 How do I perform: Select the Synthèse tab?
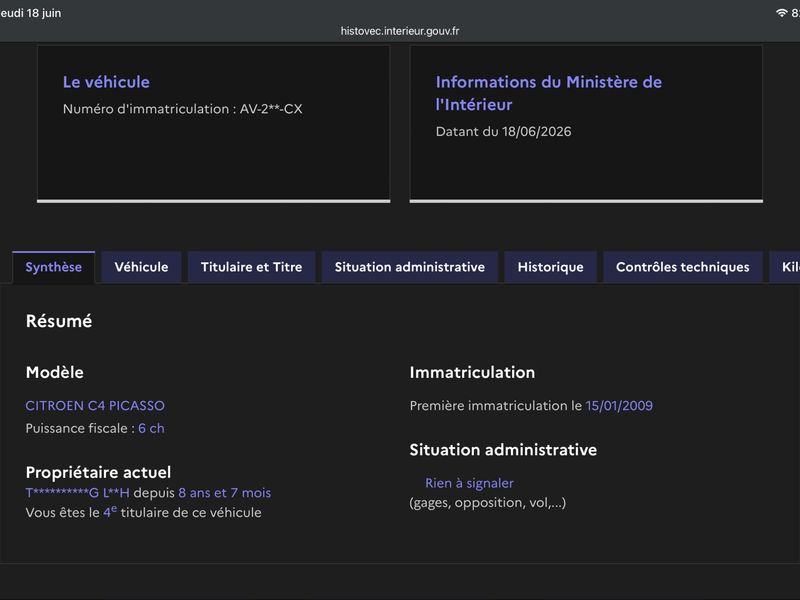tap(54, 267)
